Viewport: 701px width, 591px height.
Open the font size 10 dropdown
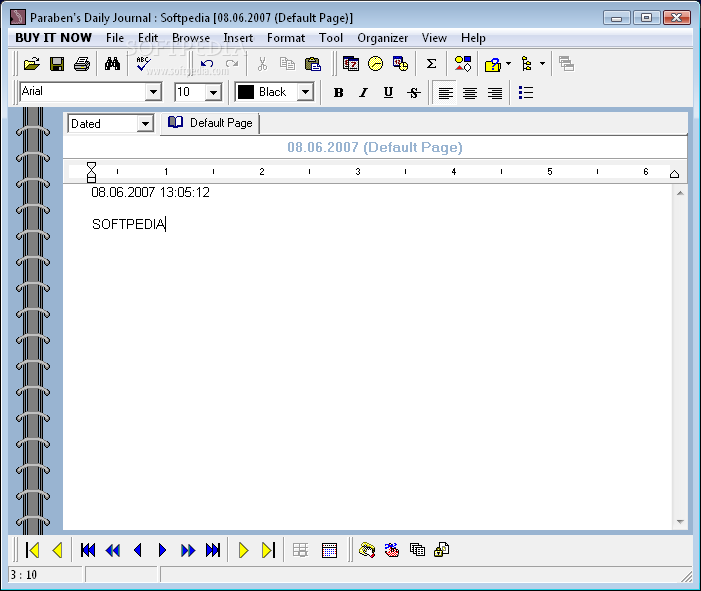pyautogui.click(x=213, y=93)
